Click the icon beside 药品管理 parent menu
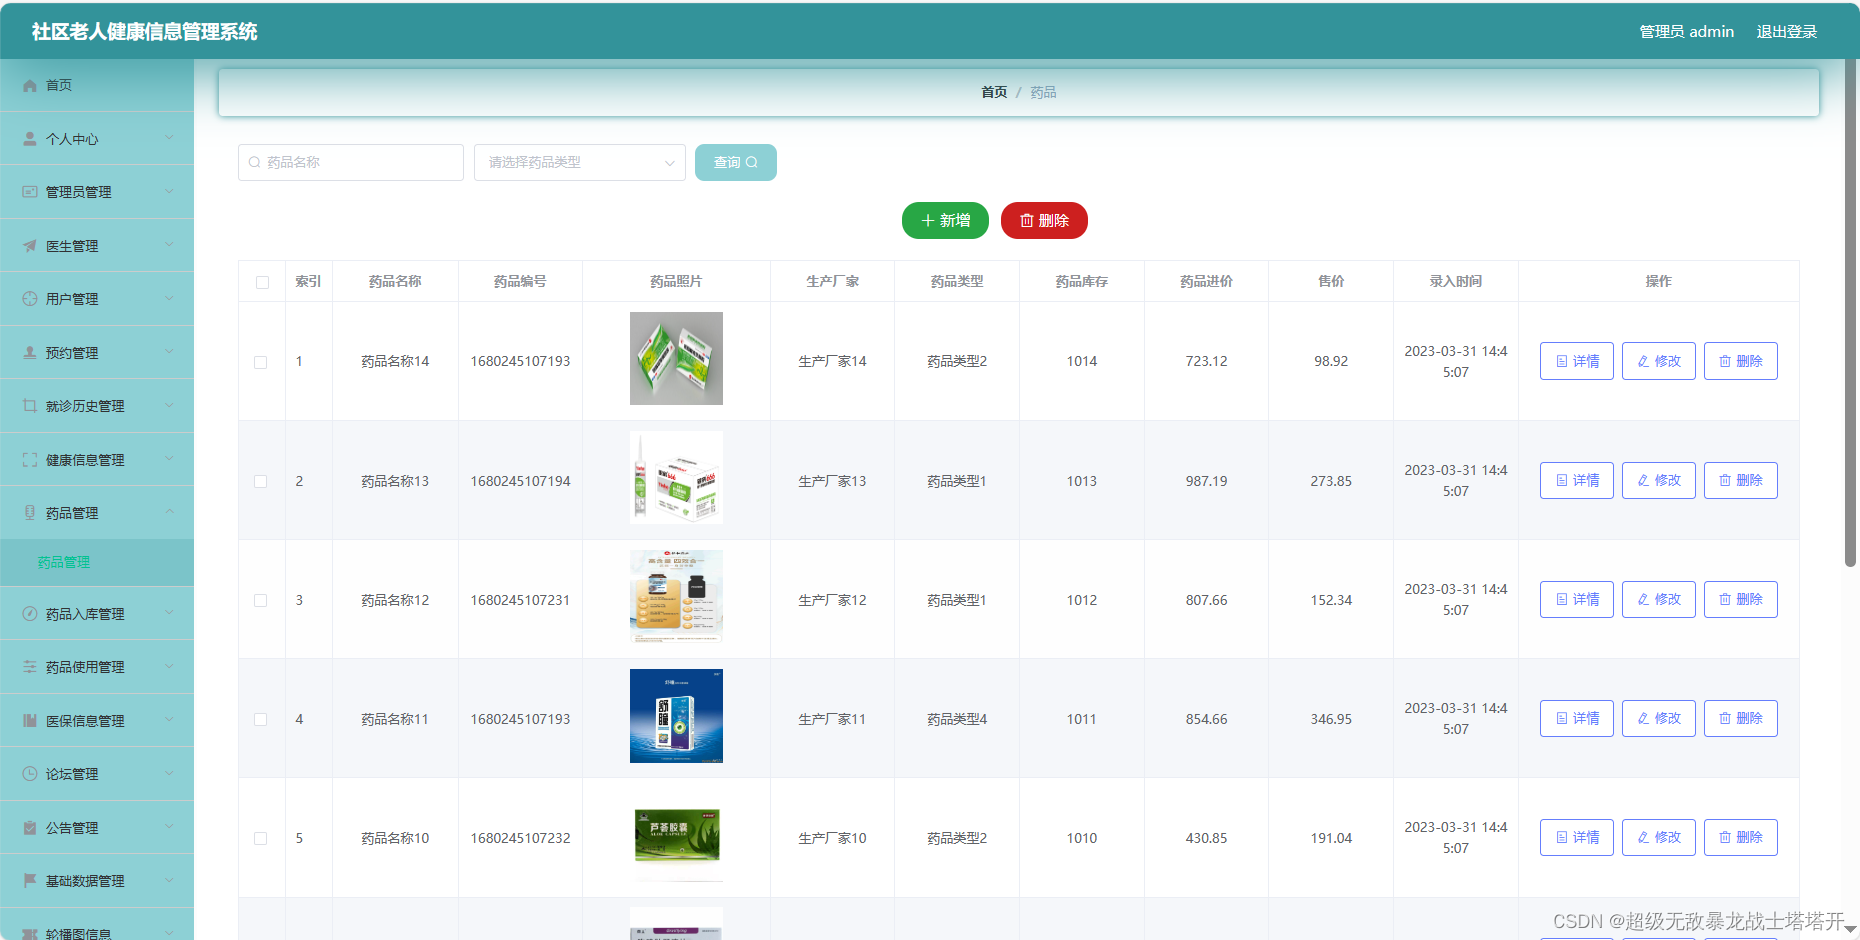 [30, 513]
